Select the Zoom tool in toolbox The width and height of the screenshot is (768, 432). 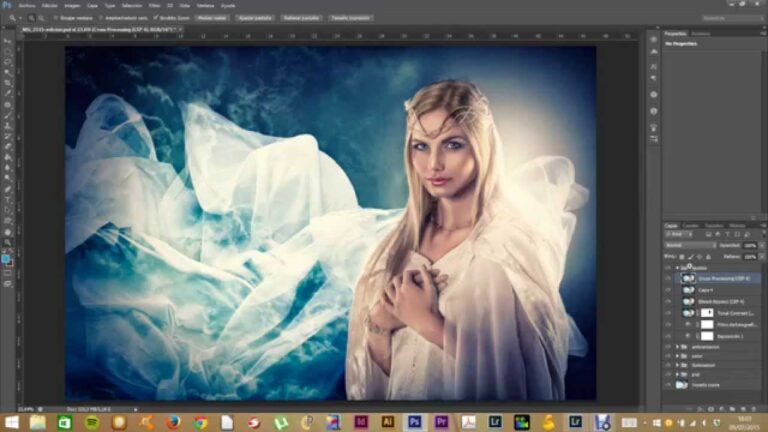click(x=7, y=243)
